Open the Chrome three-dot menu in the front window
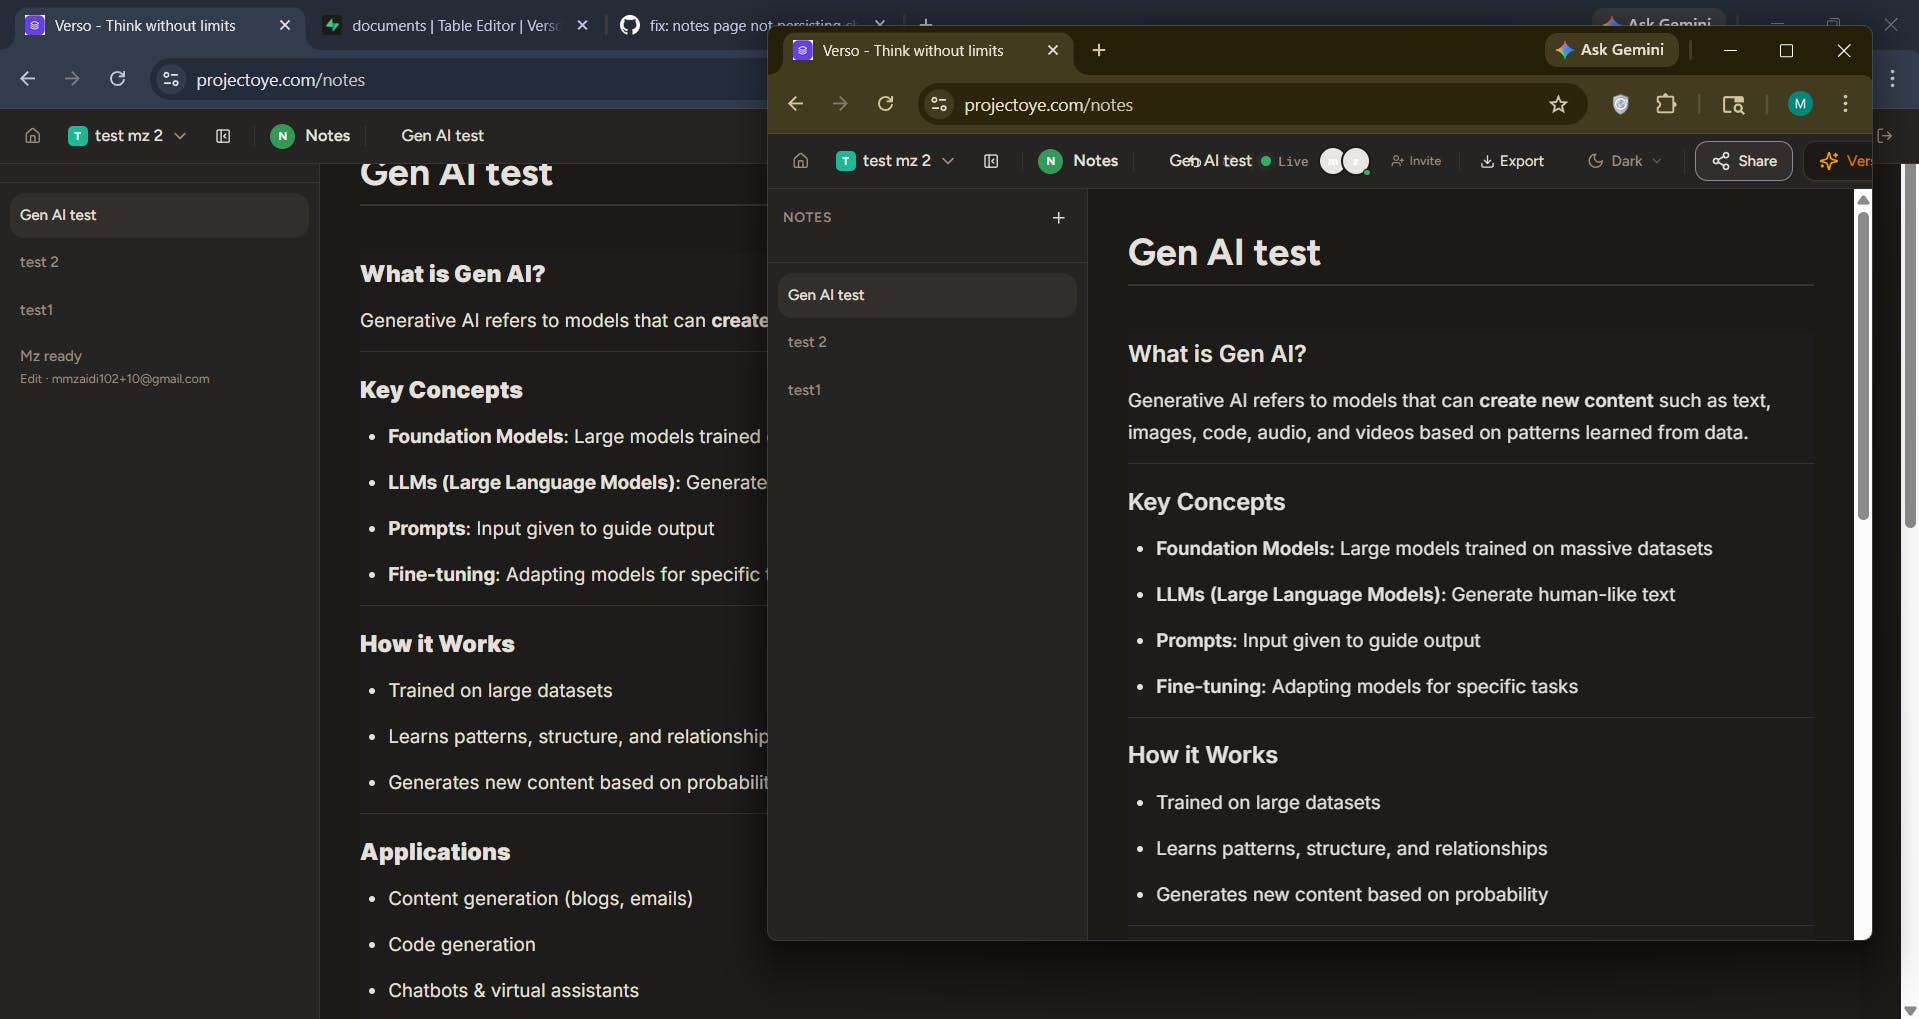 point(1845,104)
